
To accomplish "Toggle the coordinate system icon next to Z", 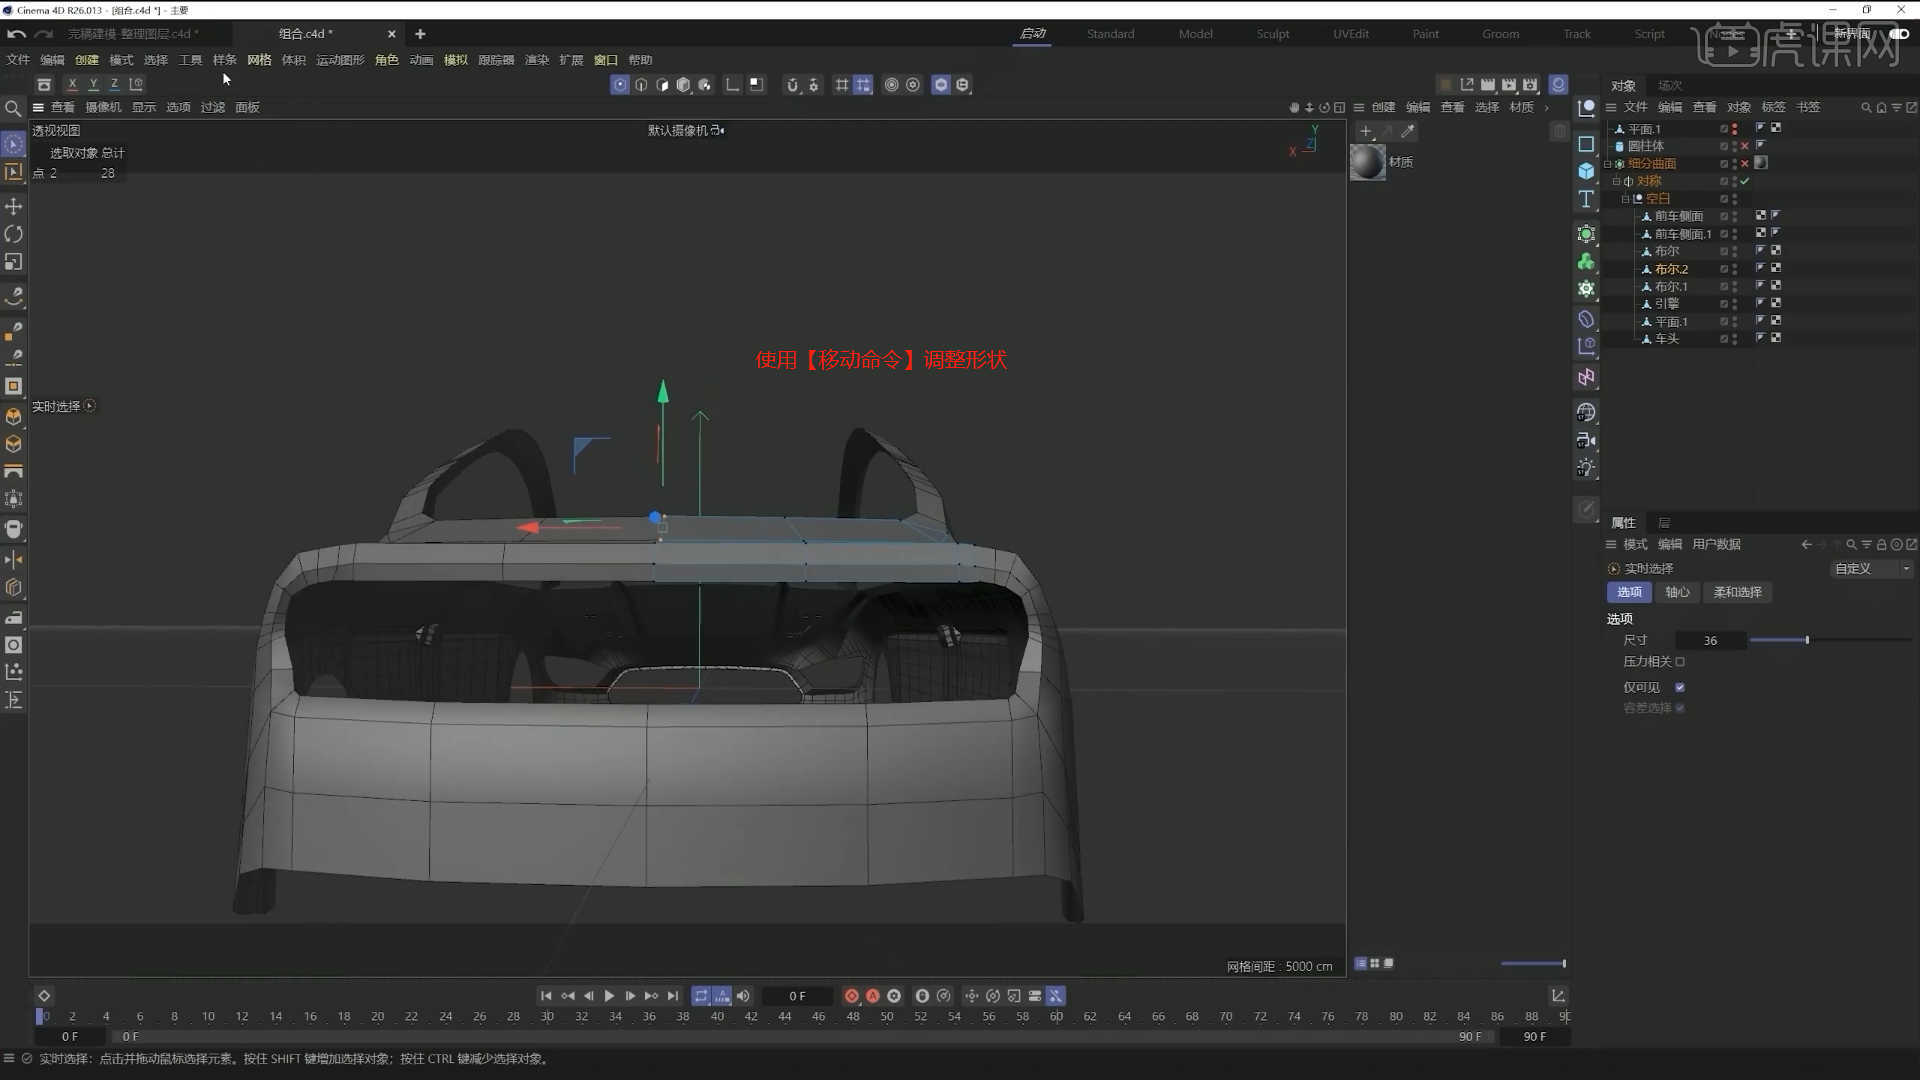I will [136, 84].
